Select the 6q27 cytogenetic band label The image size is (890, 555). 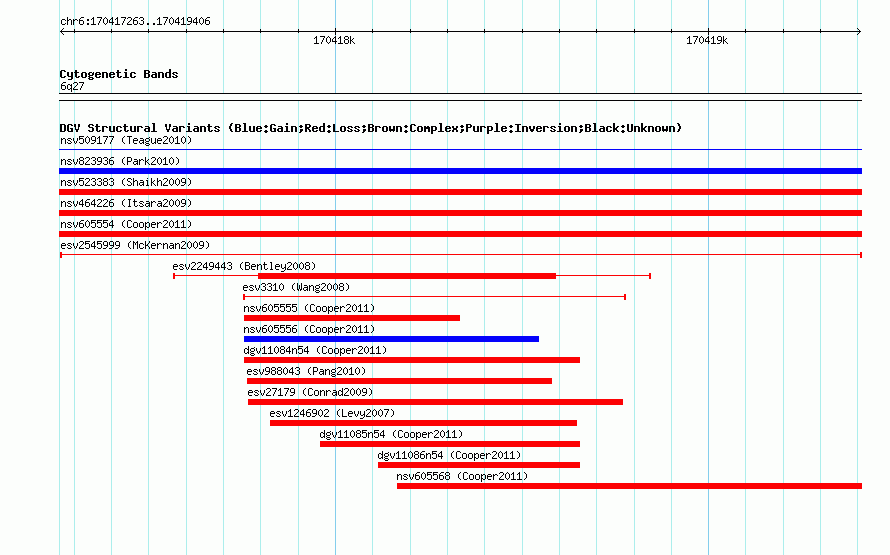pyautogui.click(x=72, y=86)
